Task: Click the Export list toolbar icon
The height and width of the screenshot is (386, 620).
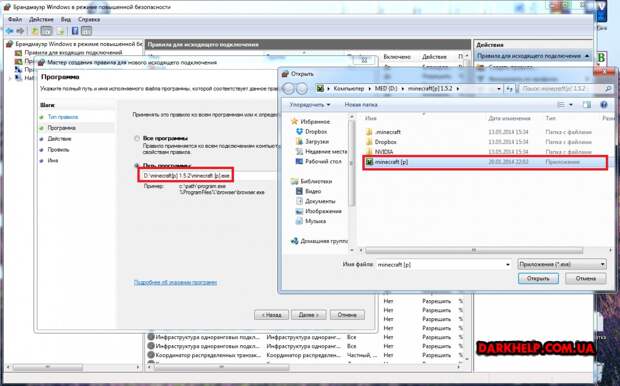Action: pyautogui.click(x=60, y=31)
